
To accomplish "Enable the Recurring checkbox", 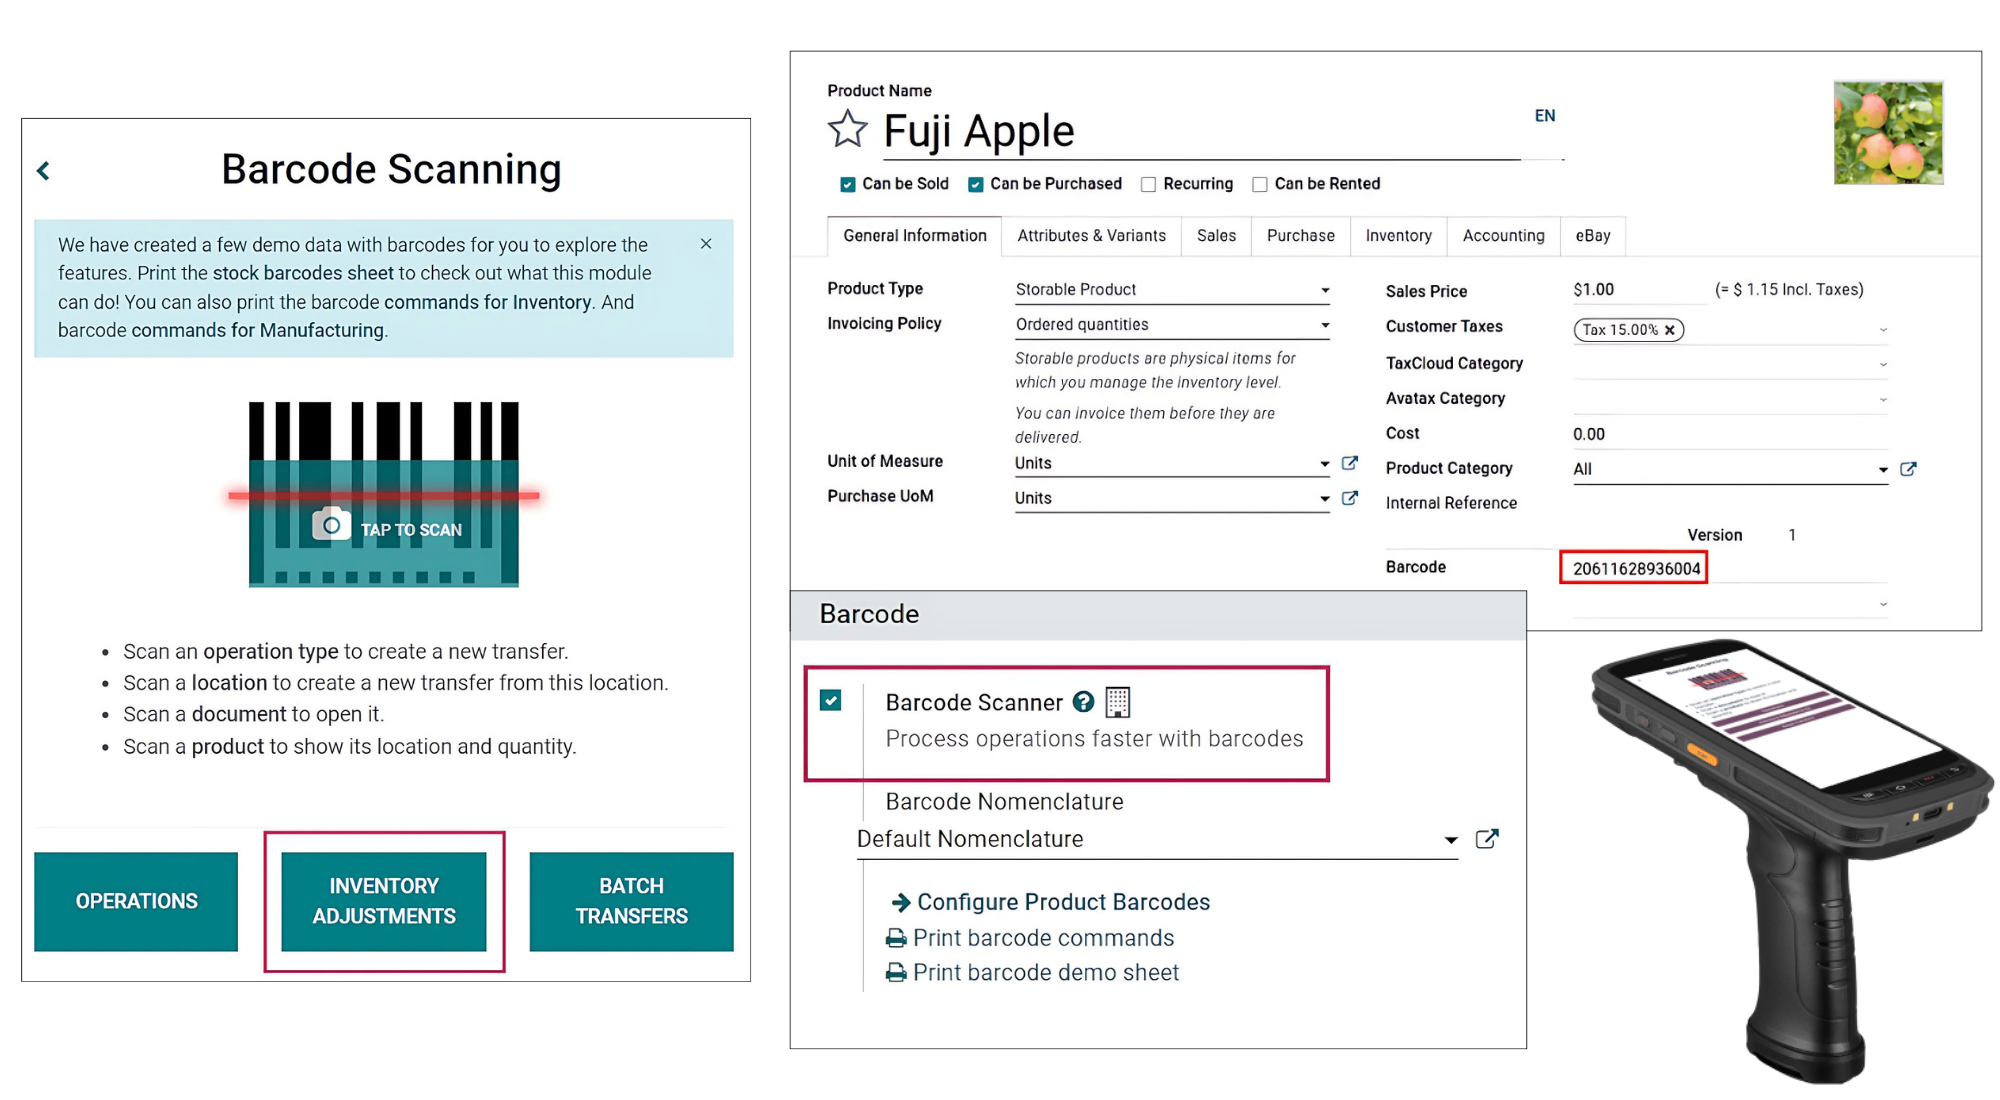I will (x=1149, y=184).
